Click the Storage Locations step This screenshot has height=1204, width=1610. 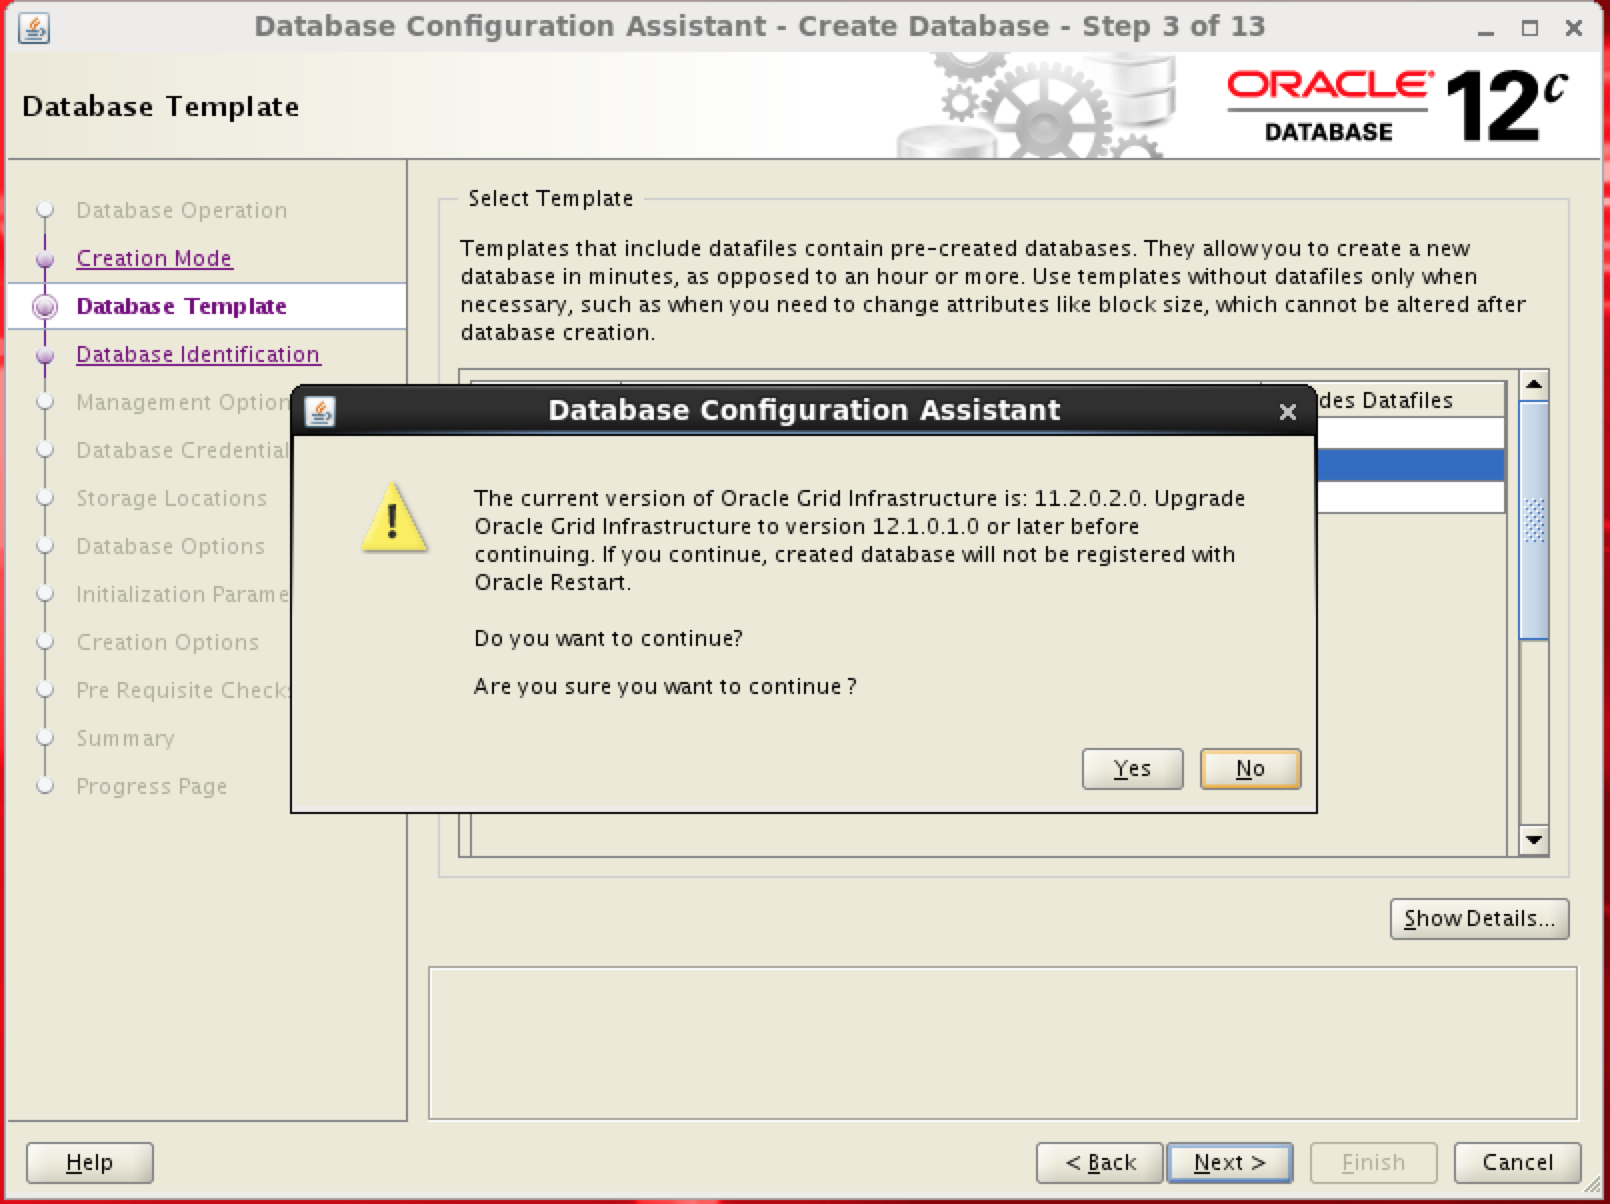coord(171,498)
